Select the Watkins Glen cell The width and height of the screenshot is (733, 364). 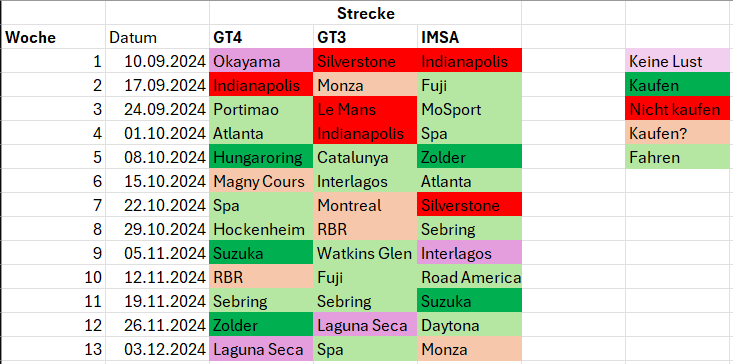365,253
